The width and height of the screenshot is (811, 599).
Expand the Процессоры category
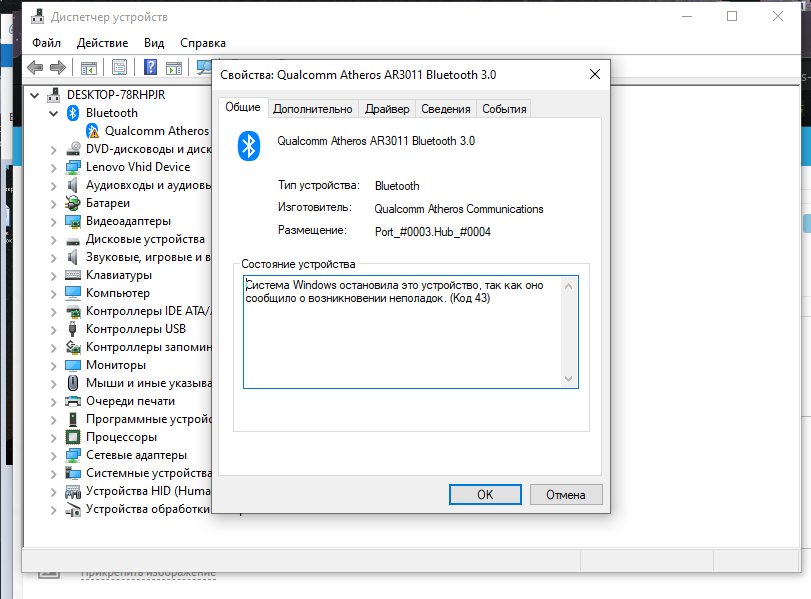click(x=53, y=438)
